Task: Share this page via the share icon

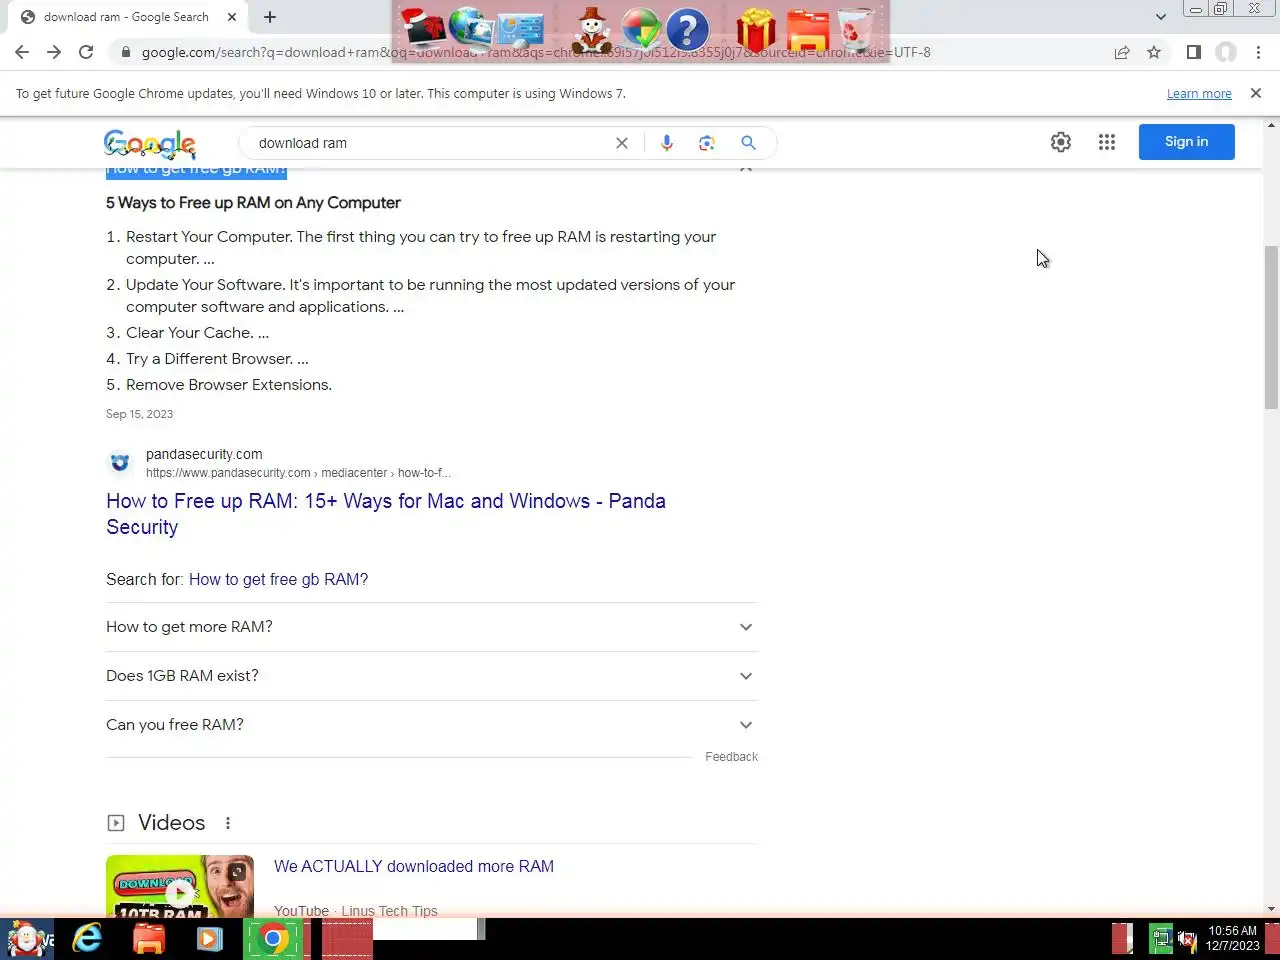Action: click(x=1122, y=52)
